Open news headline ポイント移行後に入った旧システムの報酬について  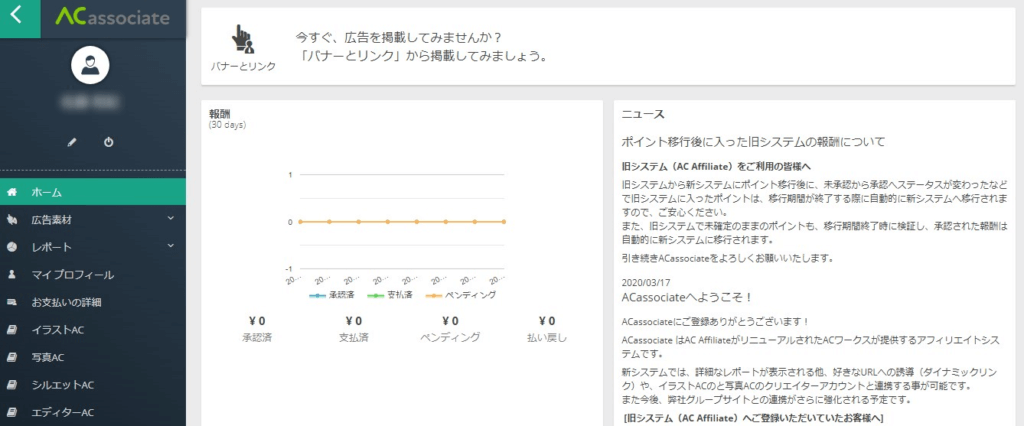click(753, 141)
